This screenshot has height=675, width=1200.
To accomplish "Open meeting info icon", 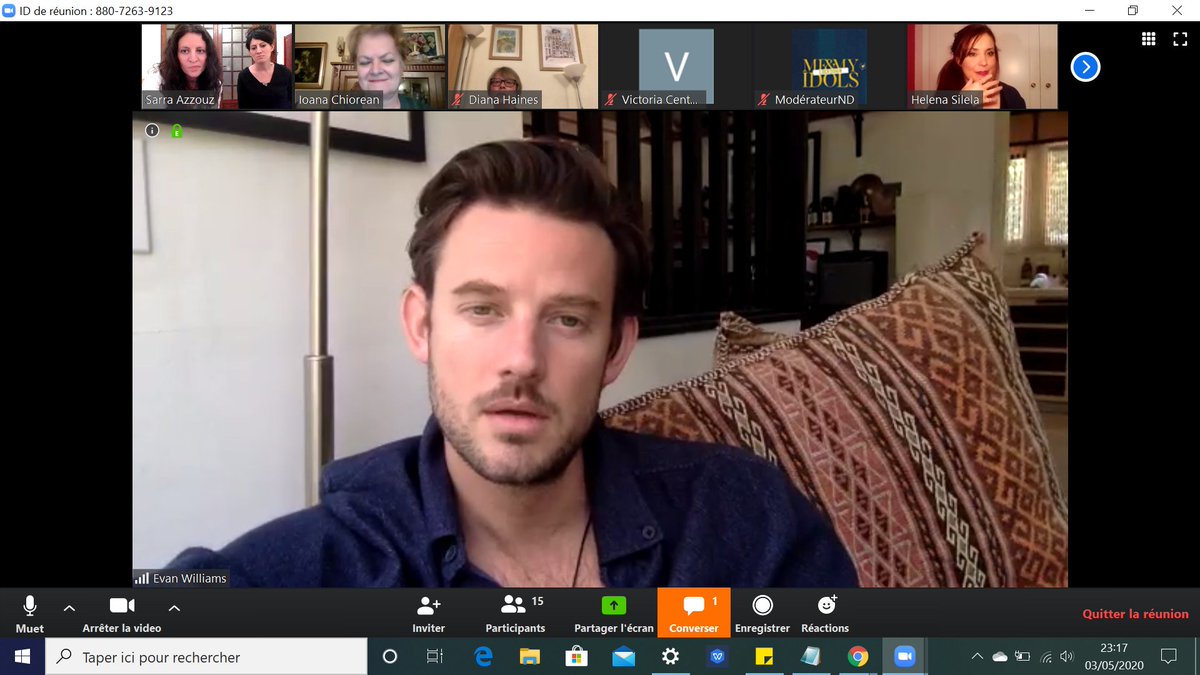I will 152,130.
